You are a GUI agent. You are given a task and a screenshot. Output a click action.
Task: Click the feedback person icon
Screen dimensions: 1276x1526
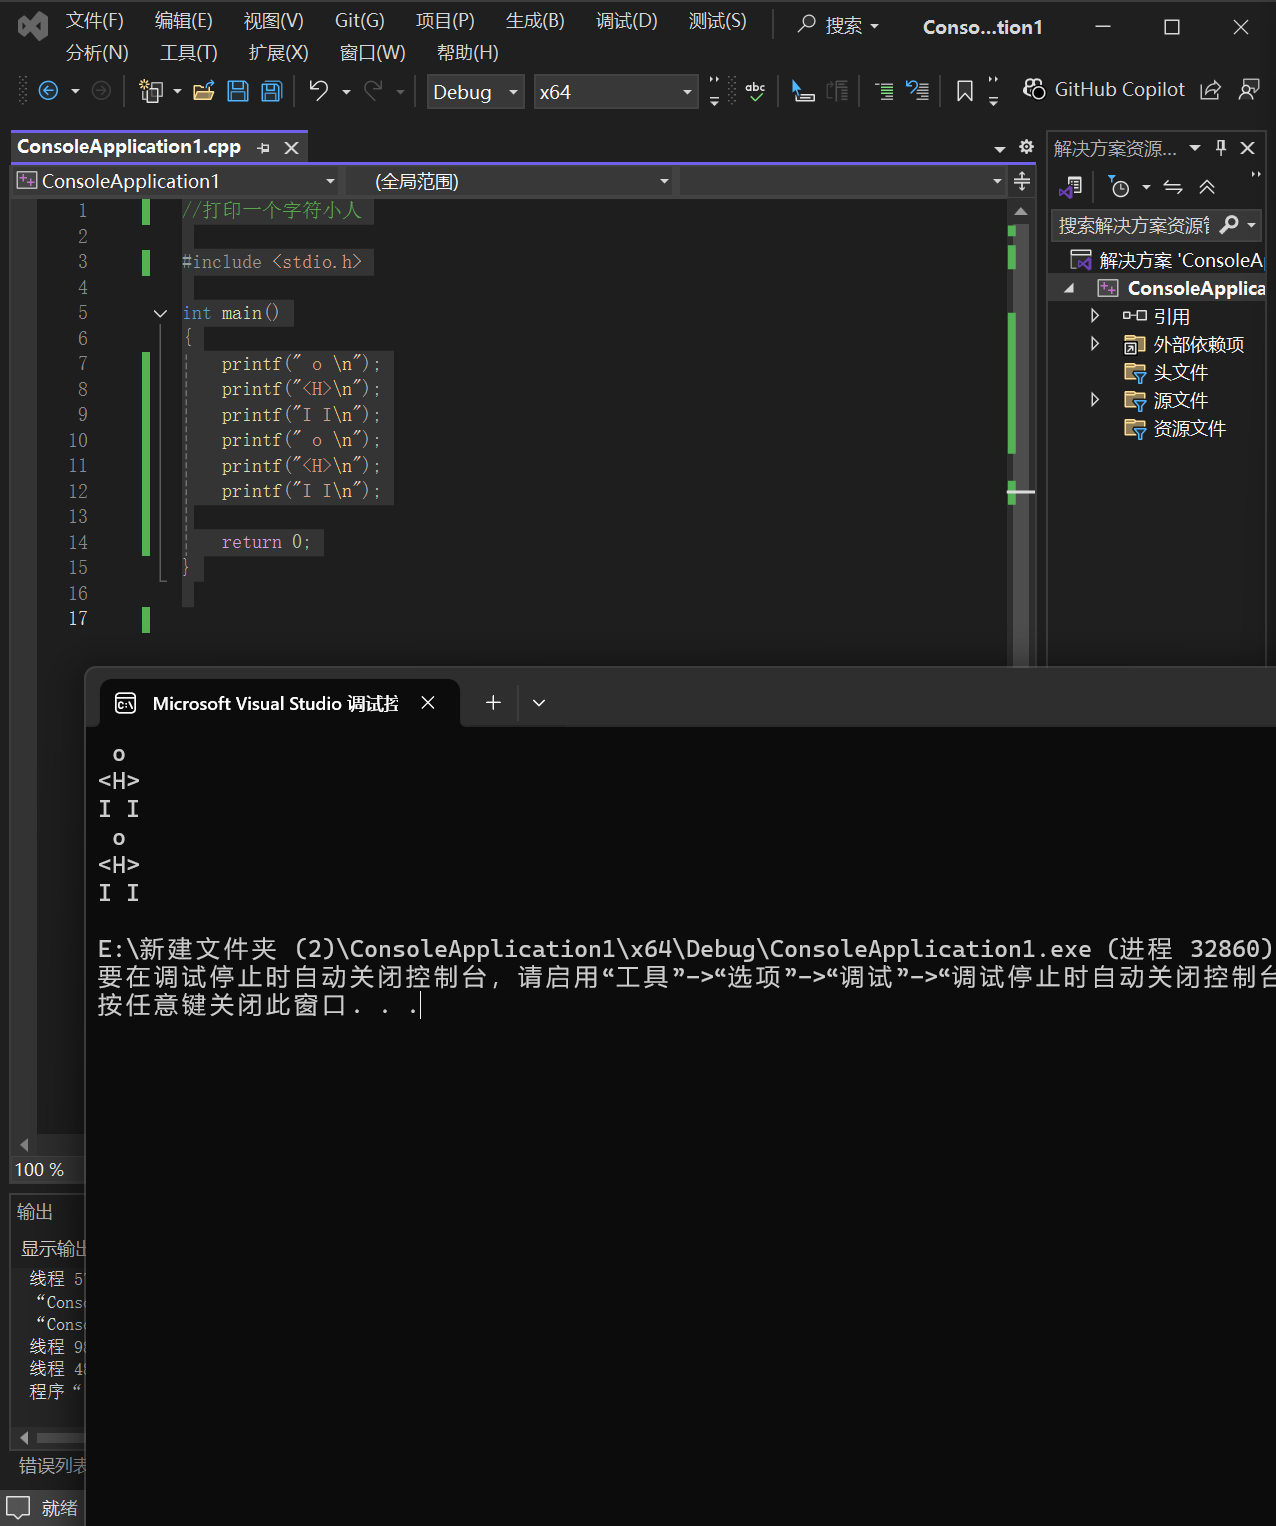pyautogui.click(x=1249, y=90)
